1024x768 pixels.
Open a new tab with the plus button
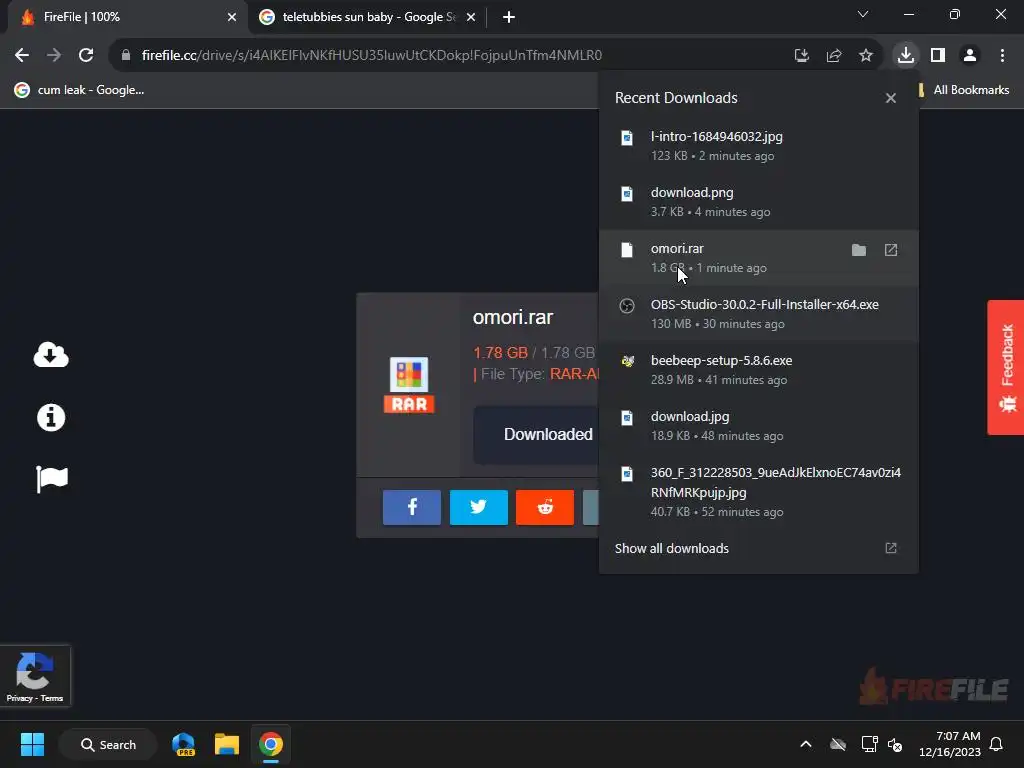[x=509, y=17]
